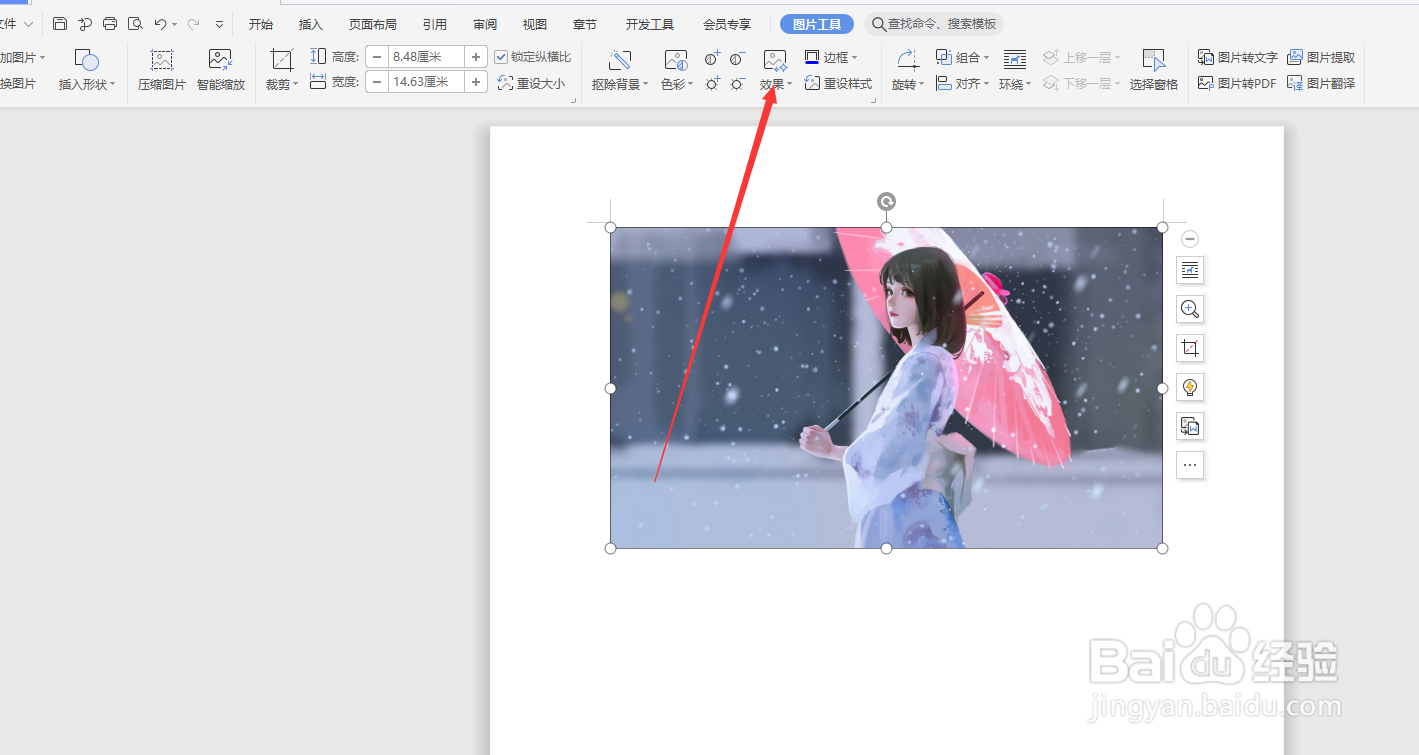Click the Undo arrow icon
The height and width of the screenshot is (755, 1419).
(x=160, y=24)
